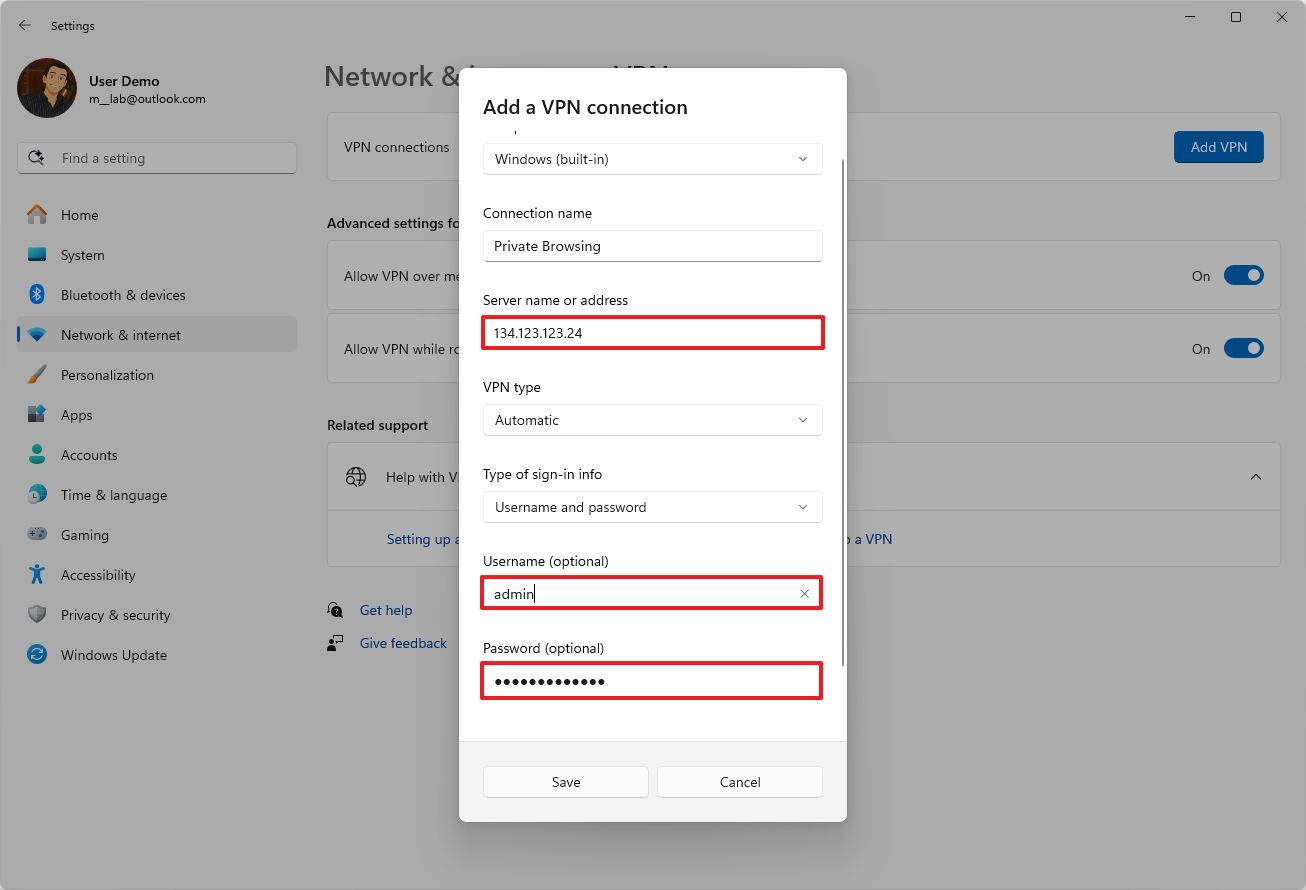This screenshot has width=1306, height=890.
Task: Clear the Username field using the X icon
Action: pos(804,593)
